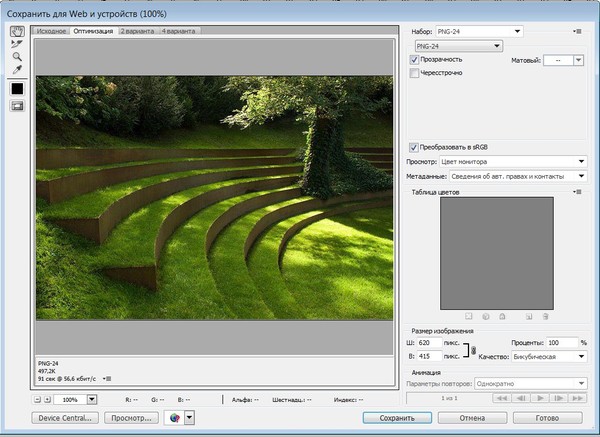Viewport: 600px width, 437px height.
Task: Select the Zoom magnifier tool
Action: 17,58
